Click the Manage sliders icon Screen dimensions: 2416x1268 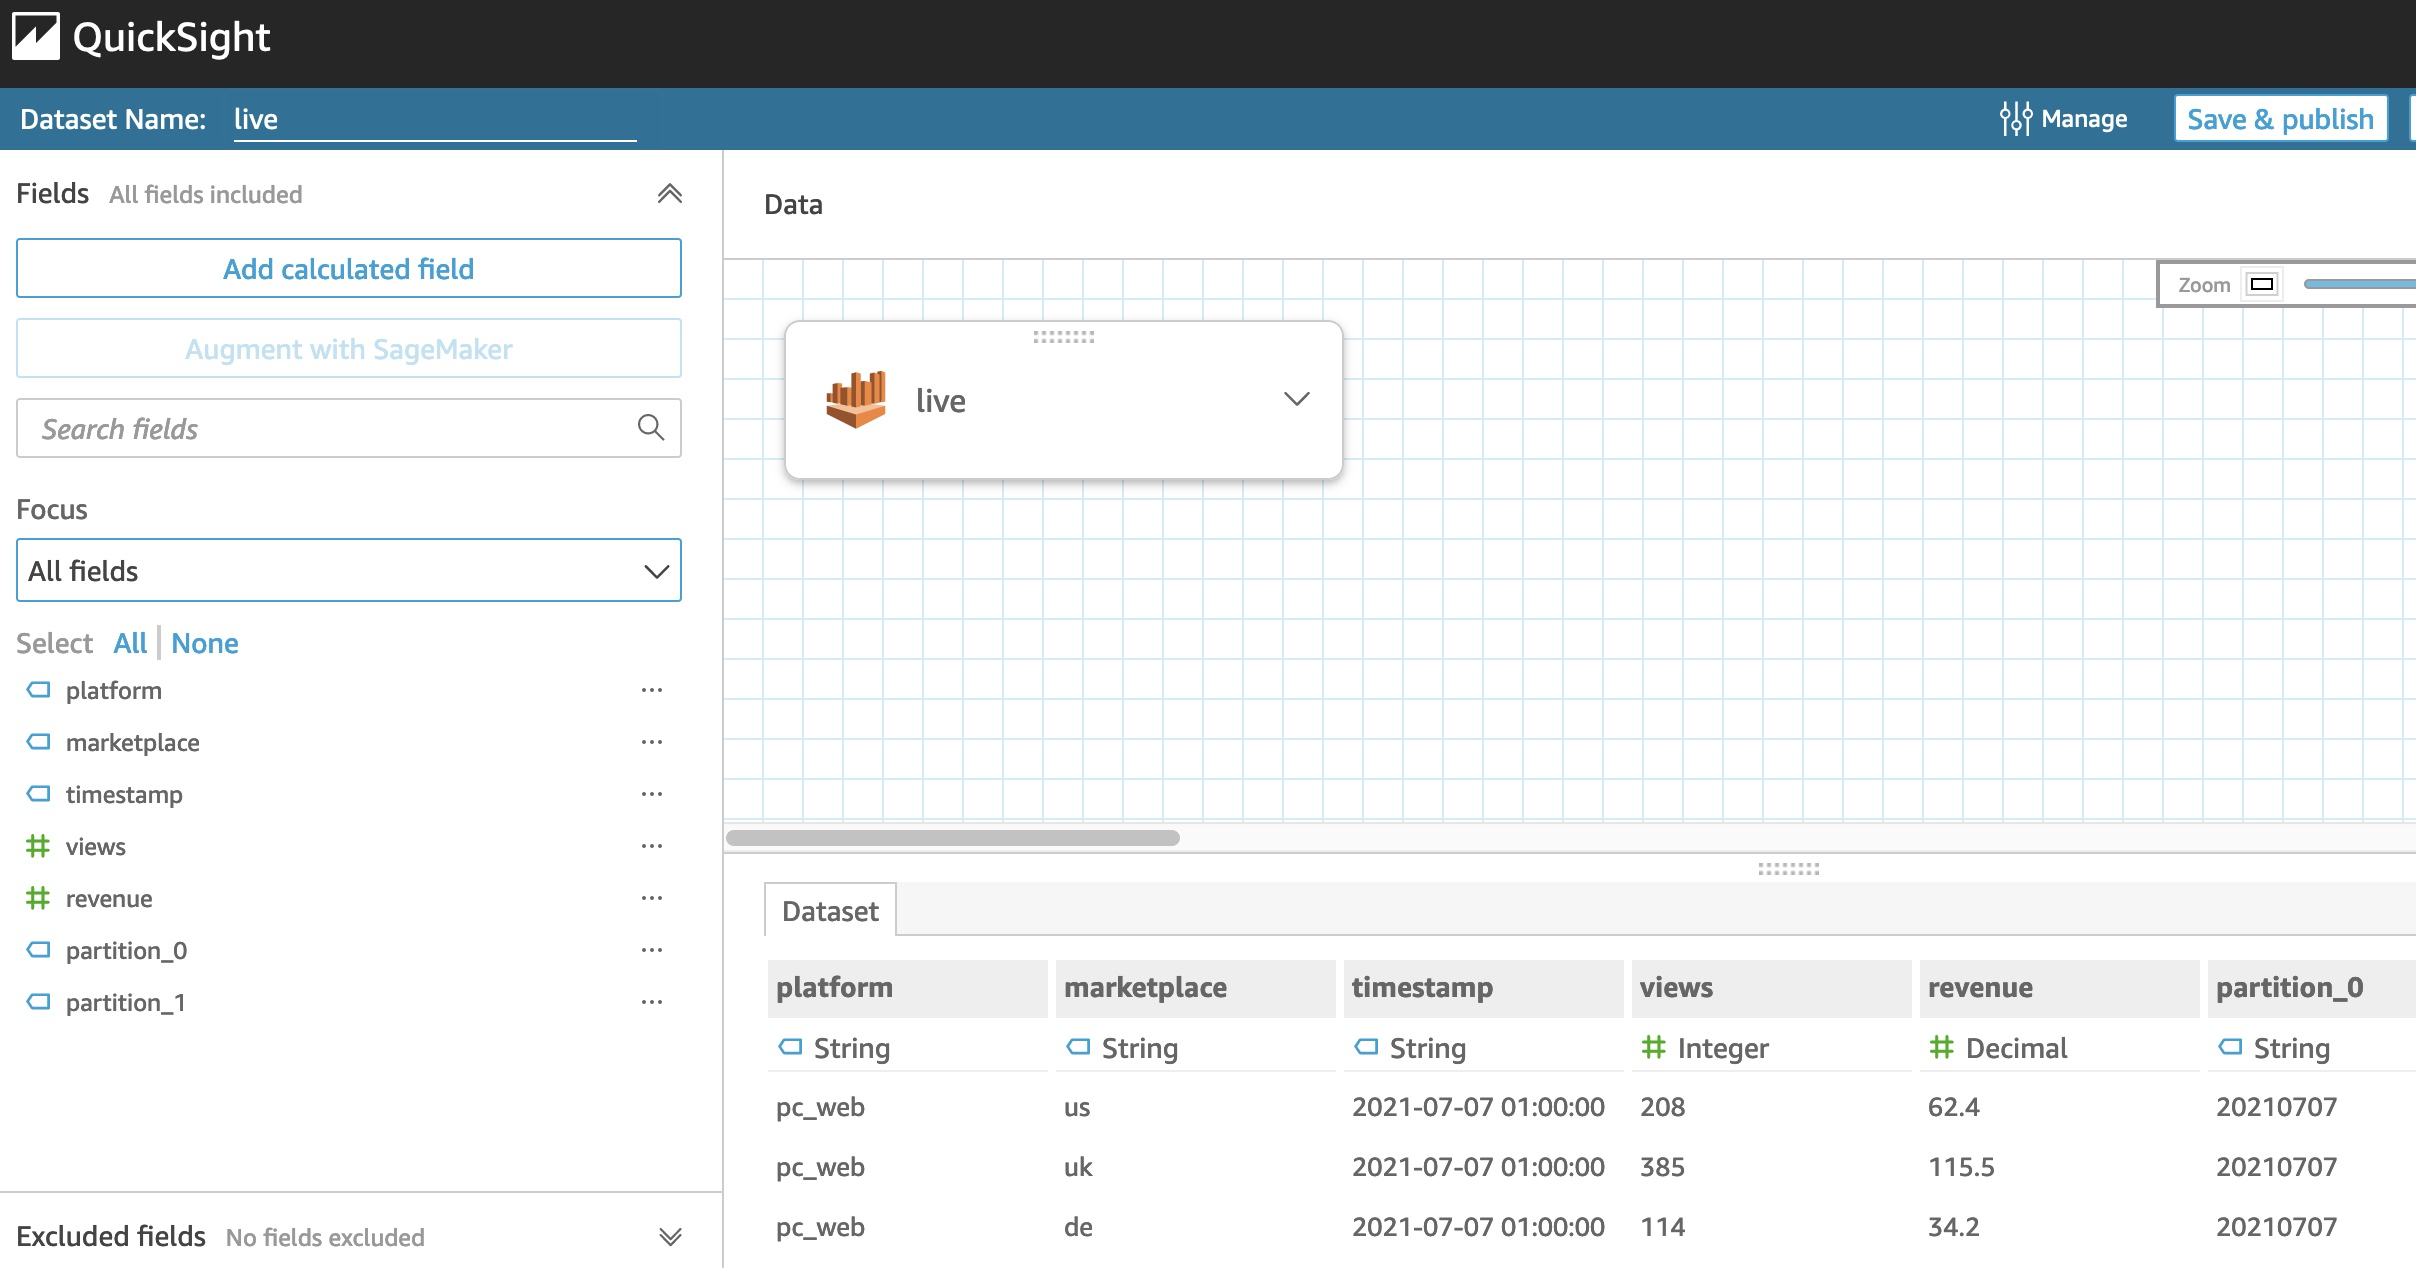[x=2015, y=119]
